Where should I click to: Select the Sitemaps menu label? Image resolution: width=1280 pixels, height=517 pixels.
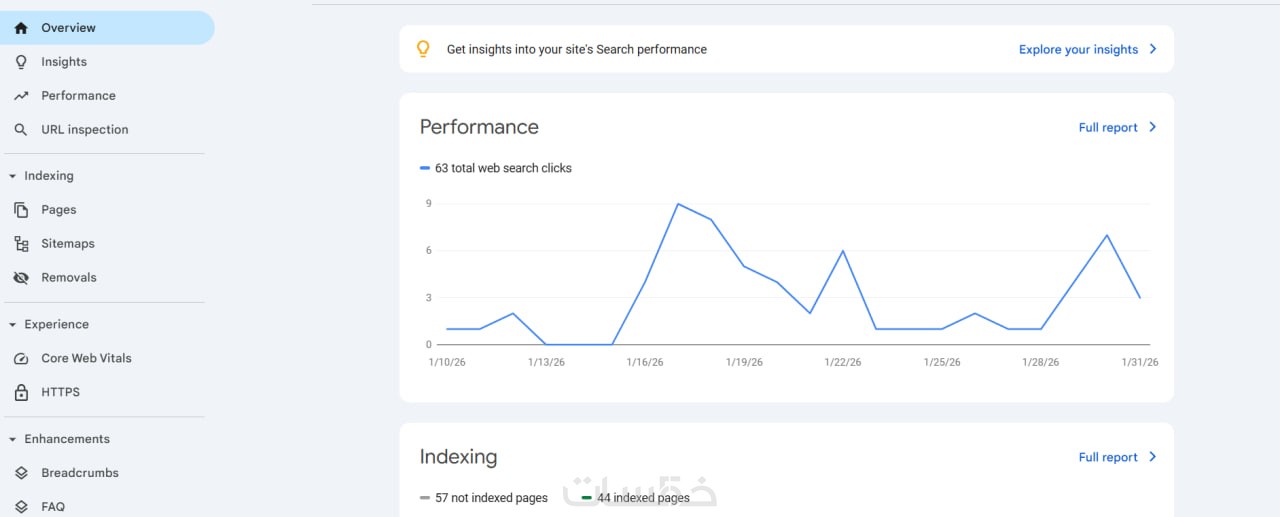68,244
